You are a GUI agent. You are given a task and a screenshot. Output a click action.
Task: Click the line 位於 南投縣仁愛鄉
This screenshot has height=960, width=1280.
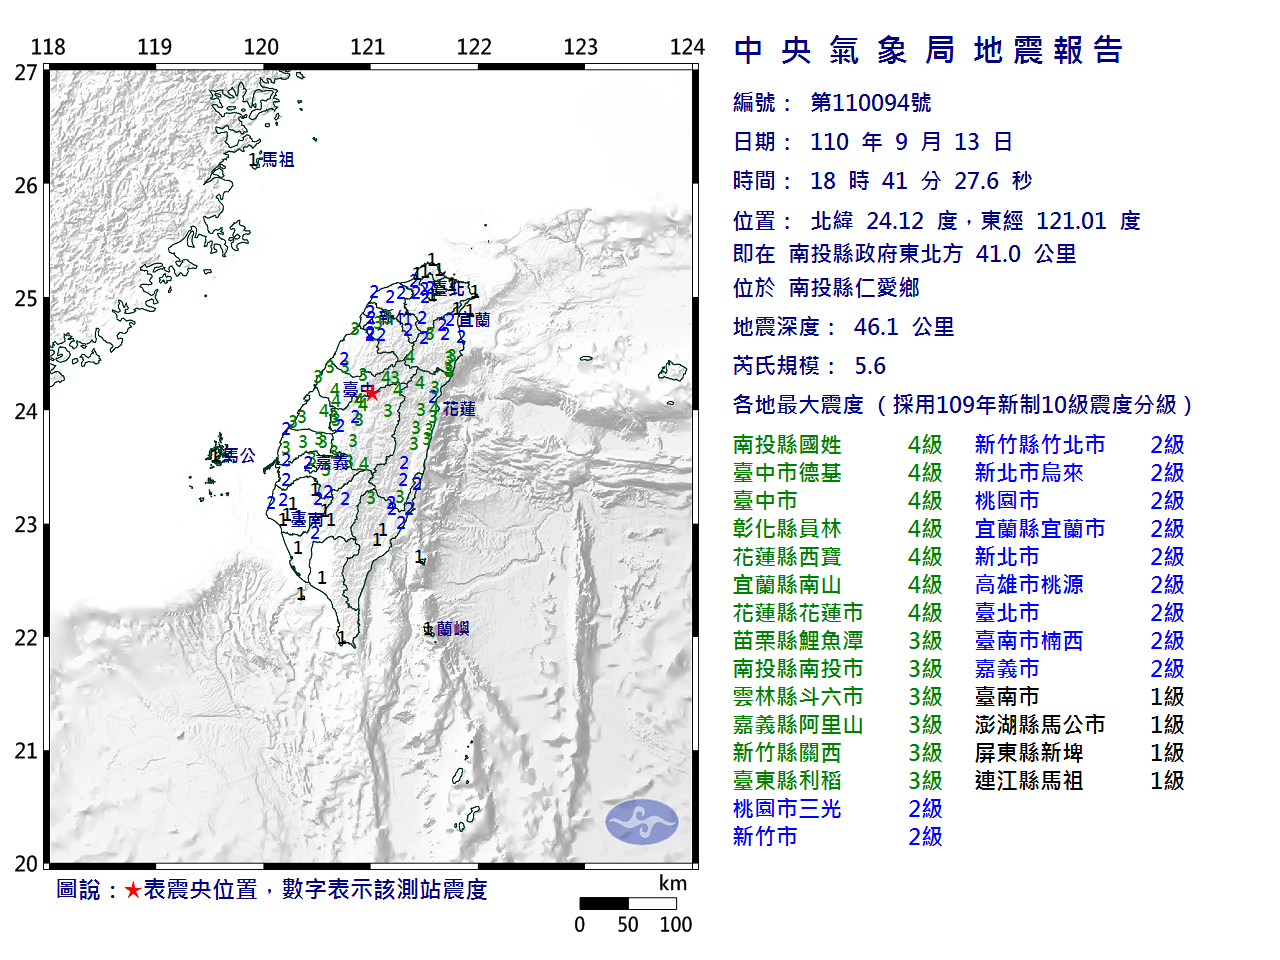tap(826, 288)
